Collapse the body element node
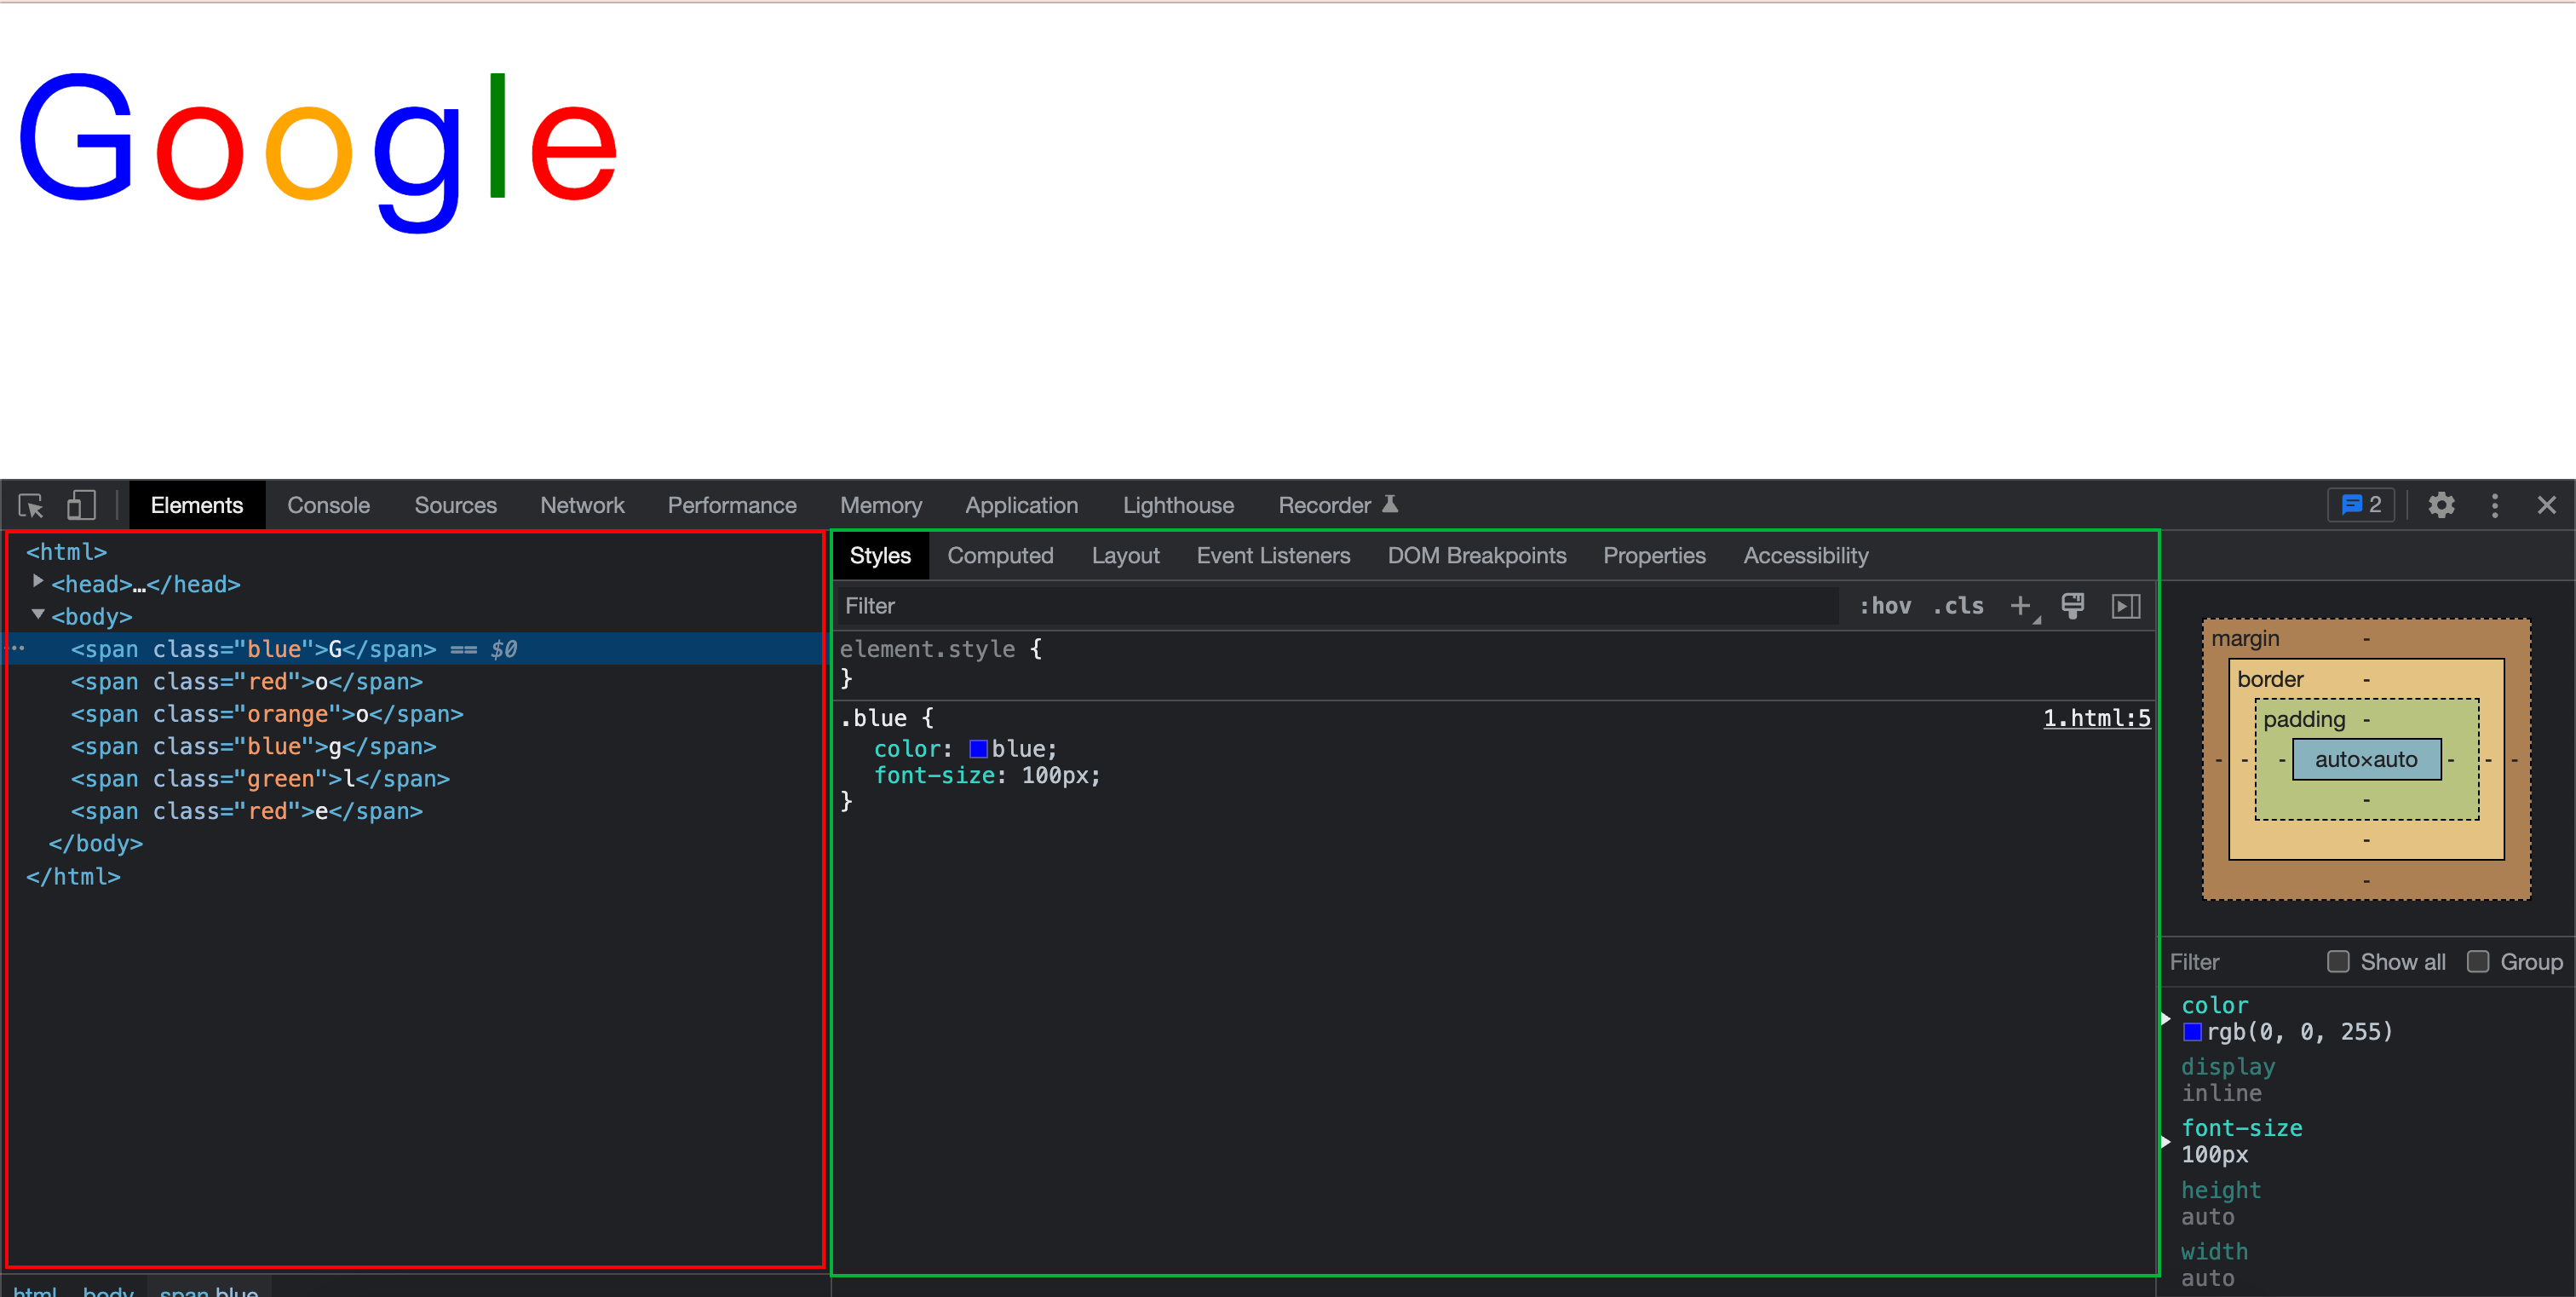2576x1297 pixels. coord(38,615)
